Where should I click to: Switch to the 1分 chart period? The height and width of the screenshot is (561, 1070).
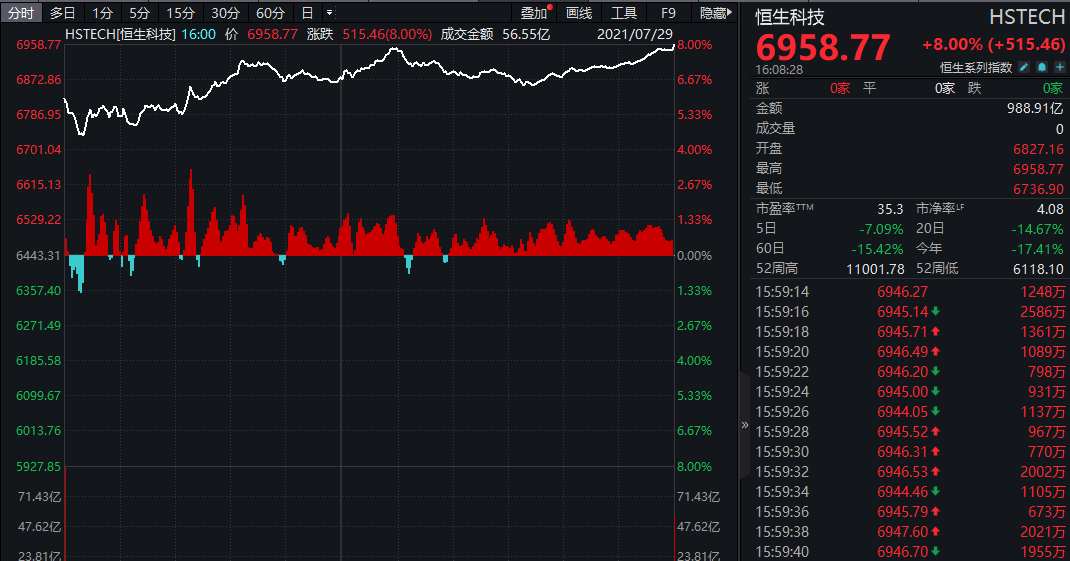click(x=102, y=12)
